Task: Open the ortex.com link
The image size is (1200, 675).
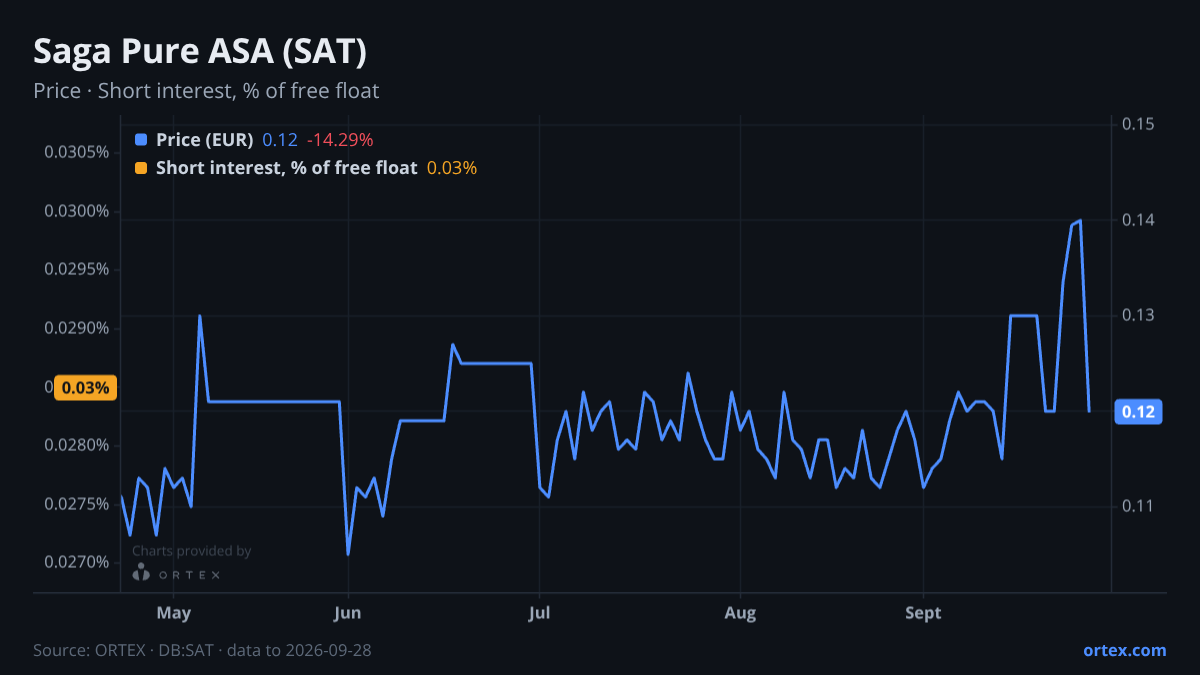Action: point(1124,650)
